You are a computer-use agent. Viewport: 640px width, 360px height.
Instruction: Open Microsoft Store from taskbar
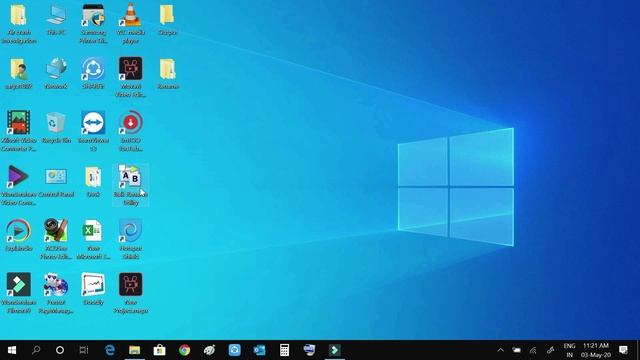[160, 350]
